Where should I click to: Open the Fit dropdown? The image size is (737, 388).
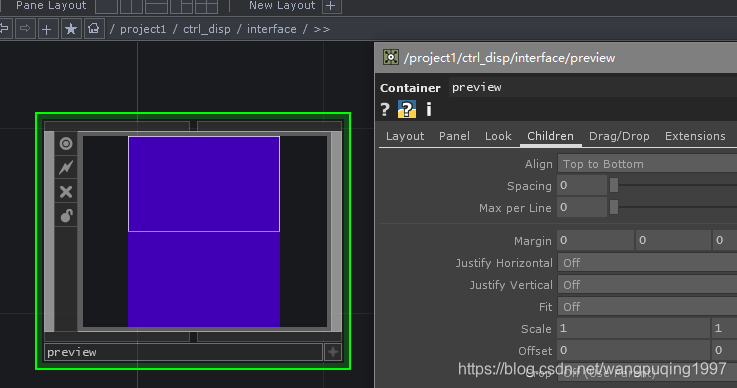point(647,307)
